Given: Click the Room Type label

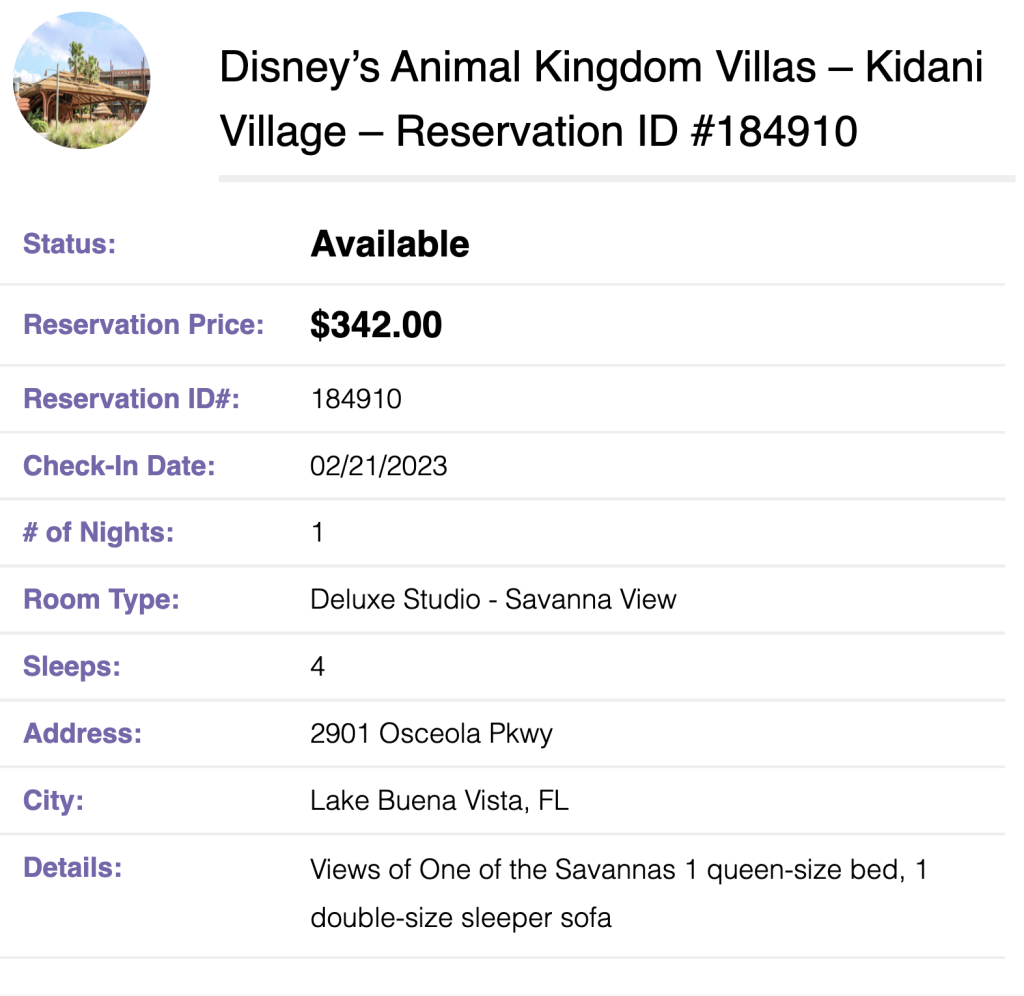Looking at the screenshot, I should pos(101,600).
